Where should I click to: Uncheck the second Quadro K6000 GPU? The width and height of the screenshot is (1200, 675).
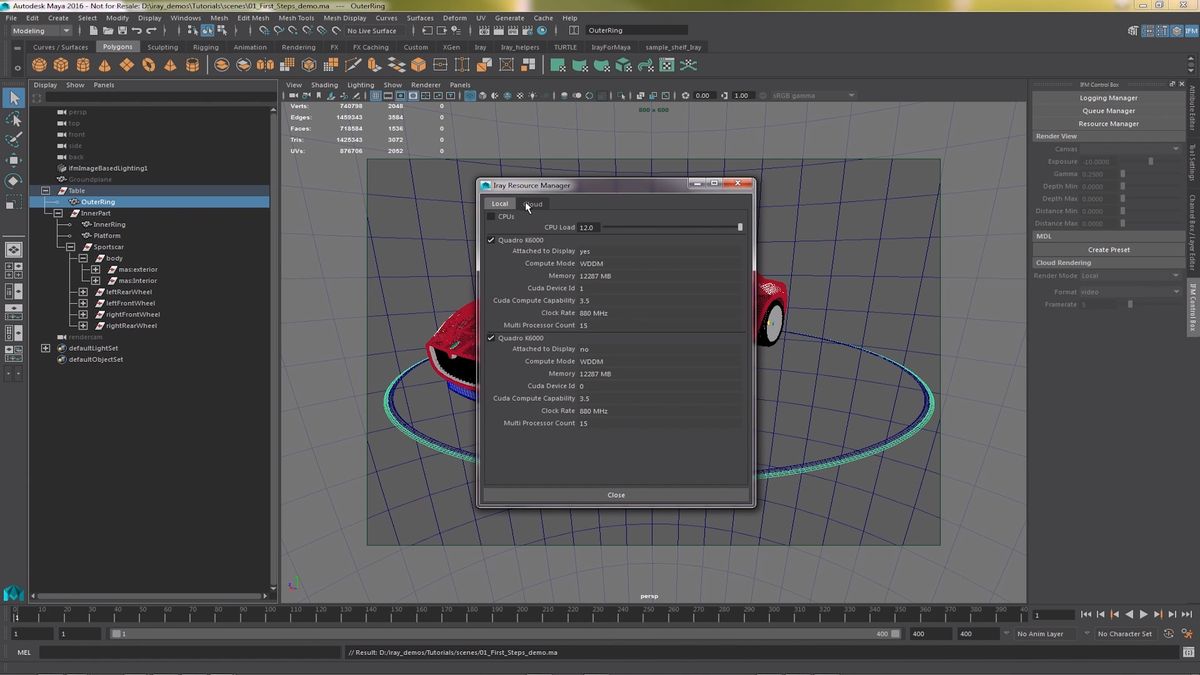click(x=491, y=338)
